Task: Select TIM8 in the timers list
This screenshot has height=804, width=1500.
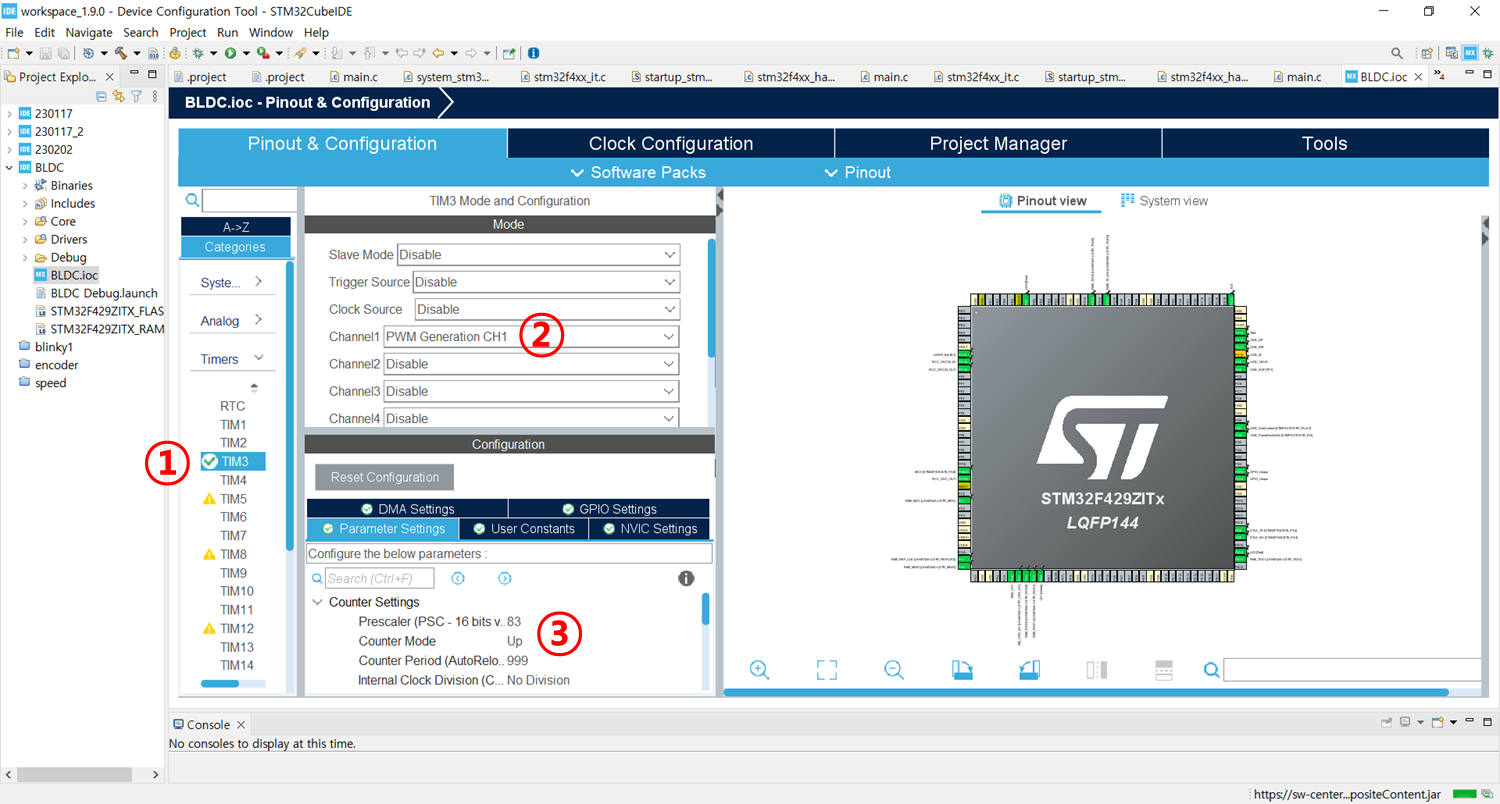Action: click(233, 554)
